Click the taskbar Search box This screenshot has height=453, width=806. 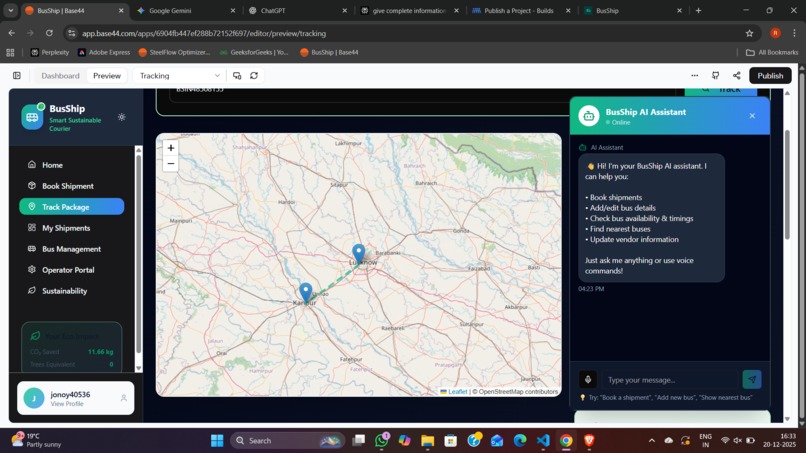(287, 441)
